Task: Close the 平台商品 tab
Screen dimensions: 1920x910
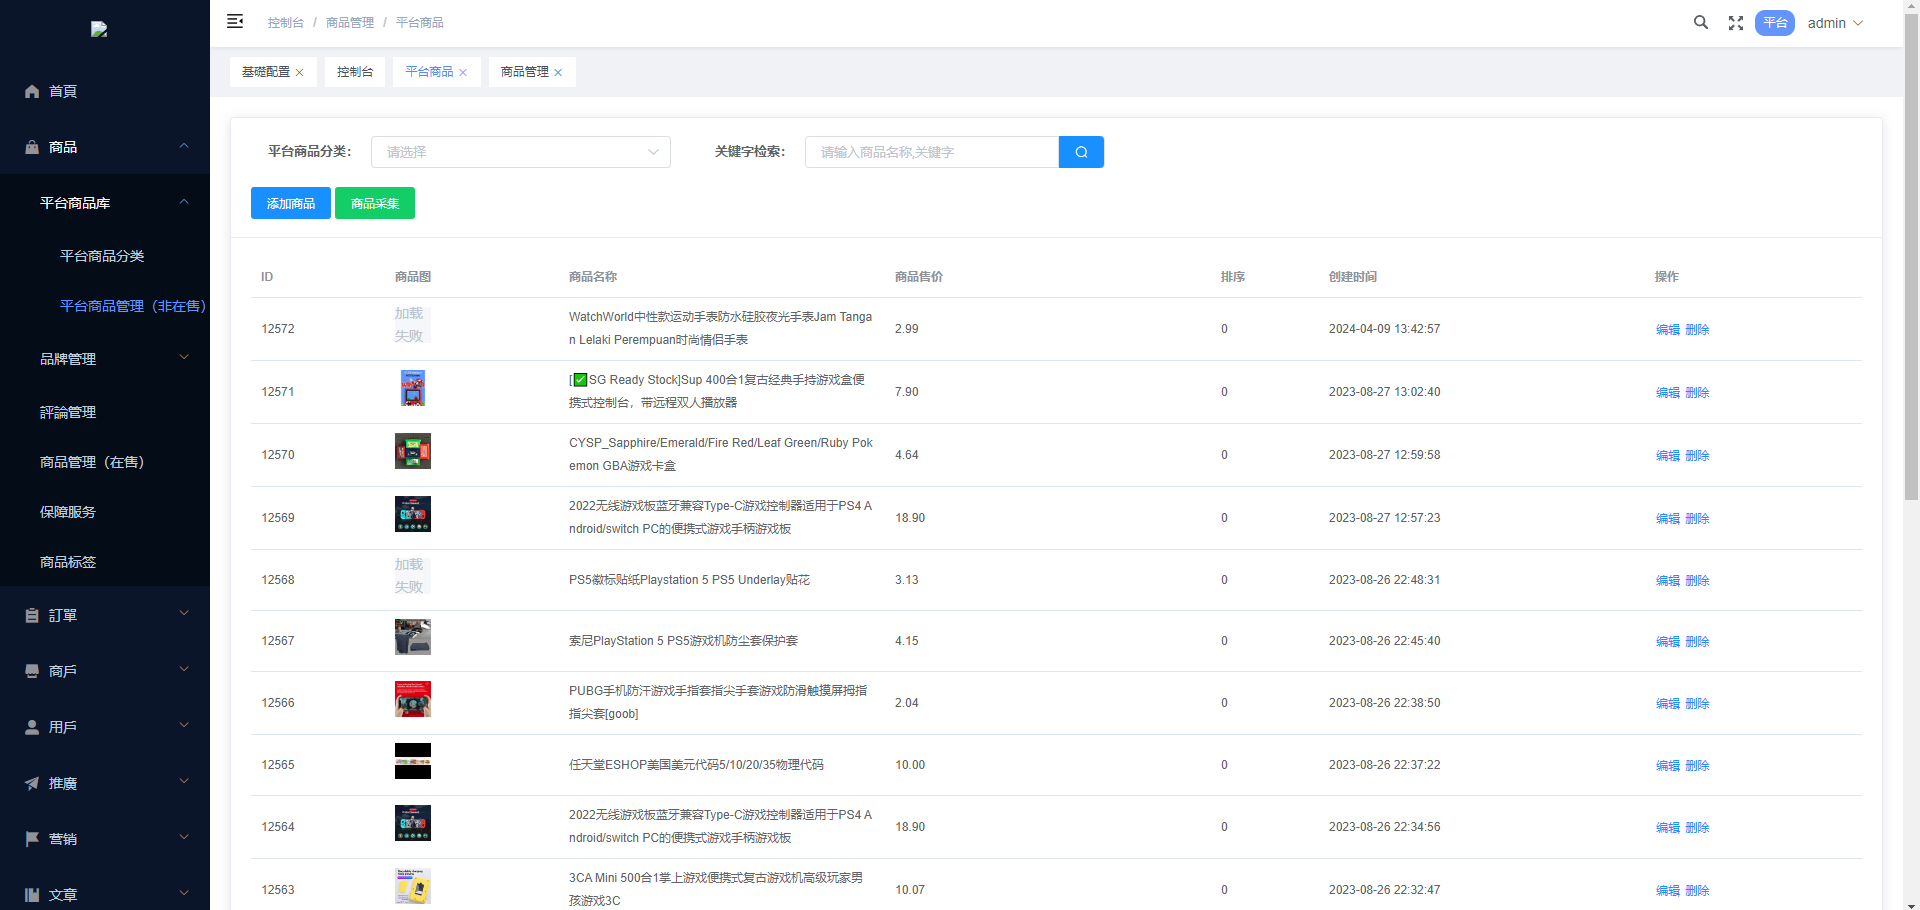Action: click(x=463, y=73)
